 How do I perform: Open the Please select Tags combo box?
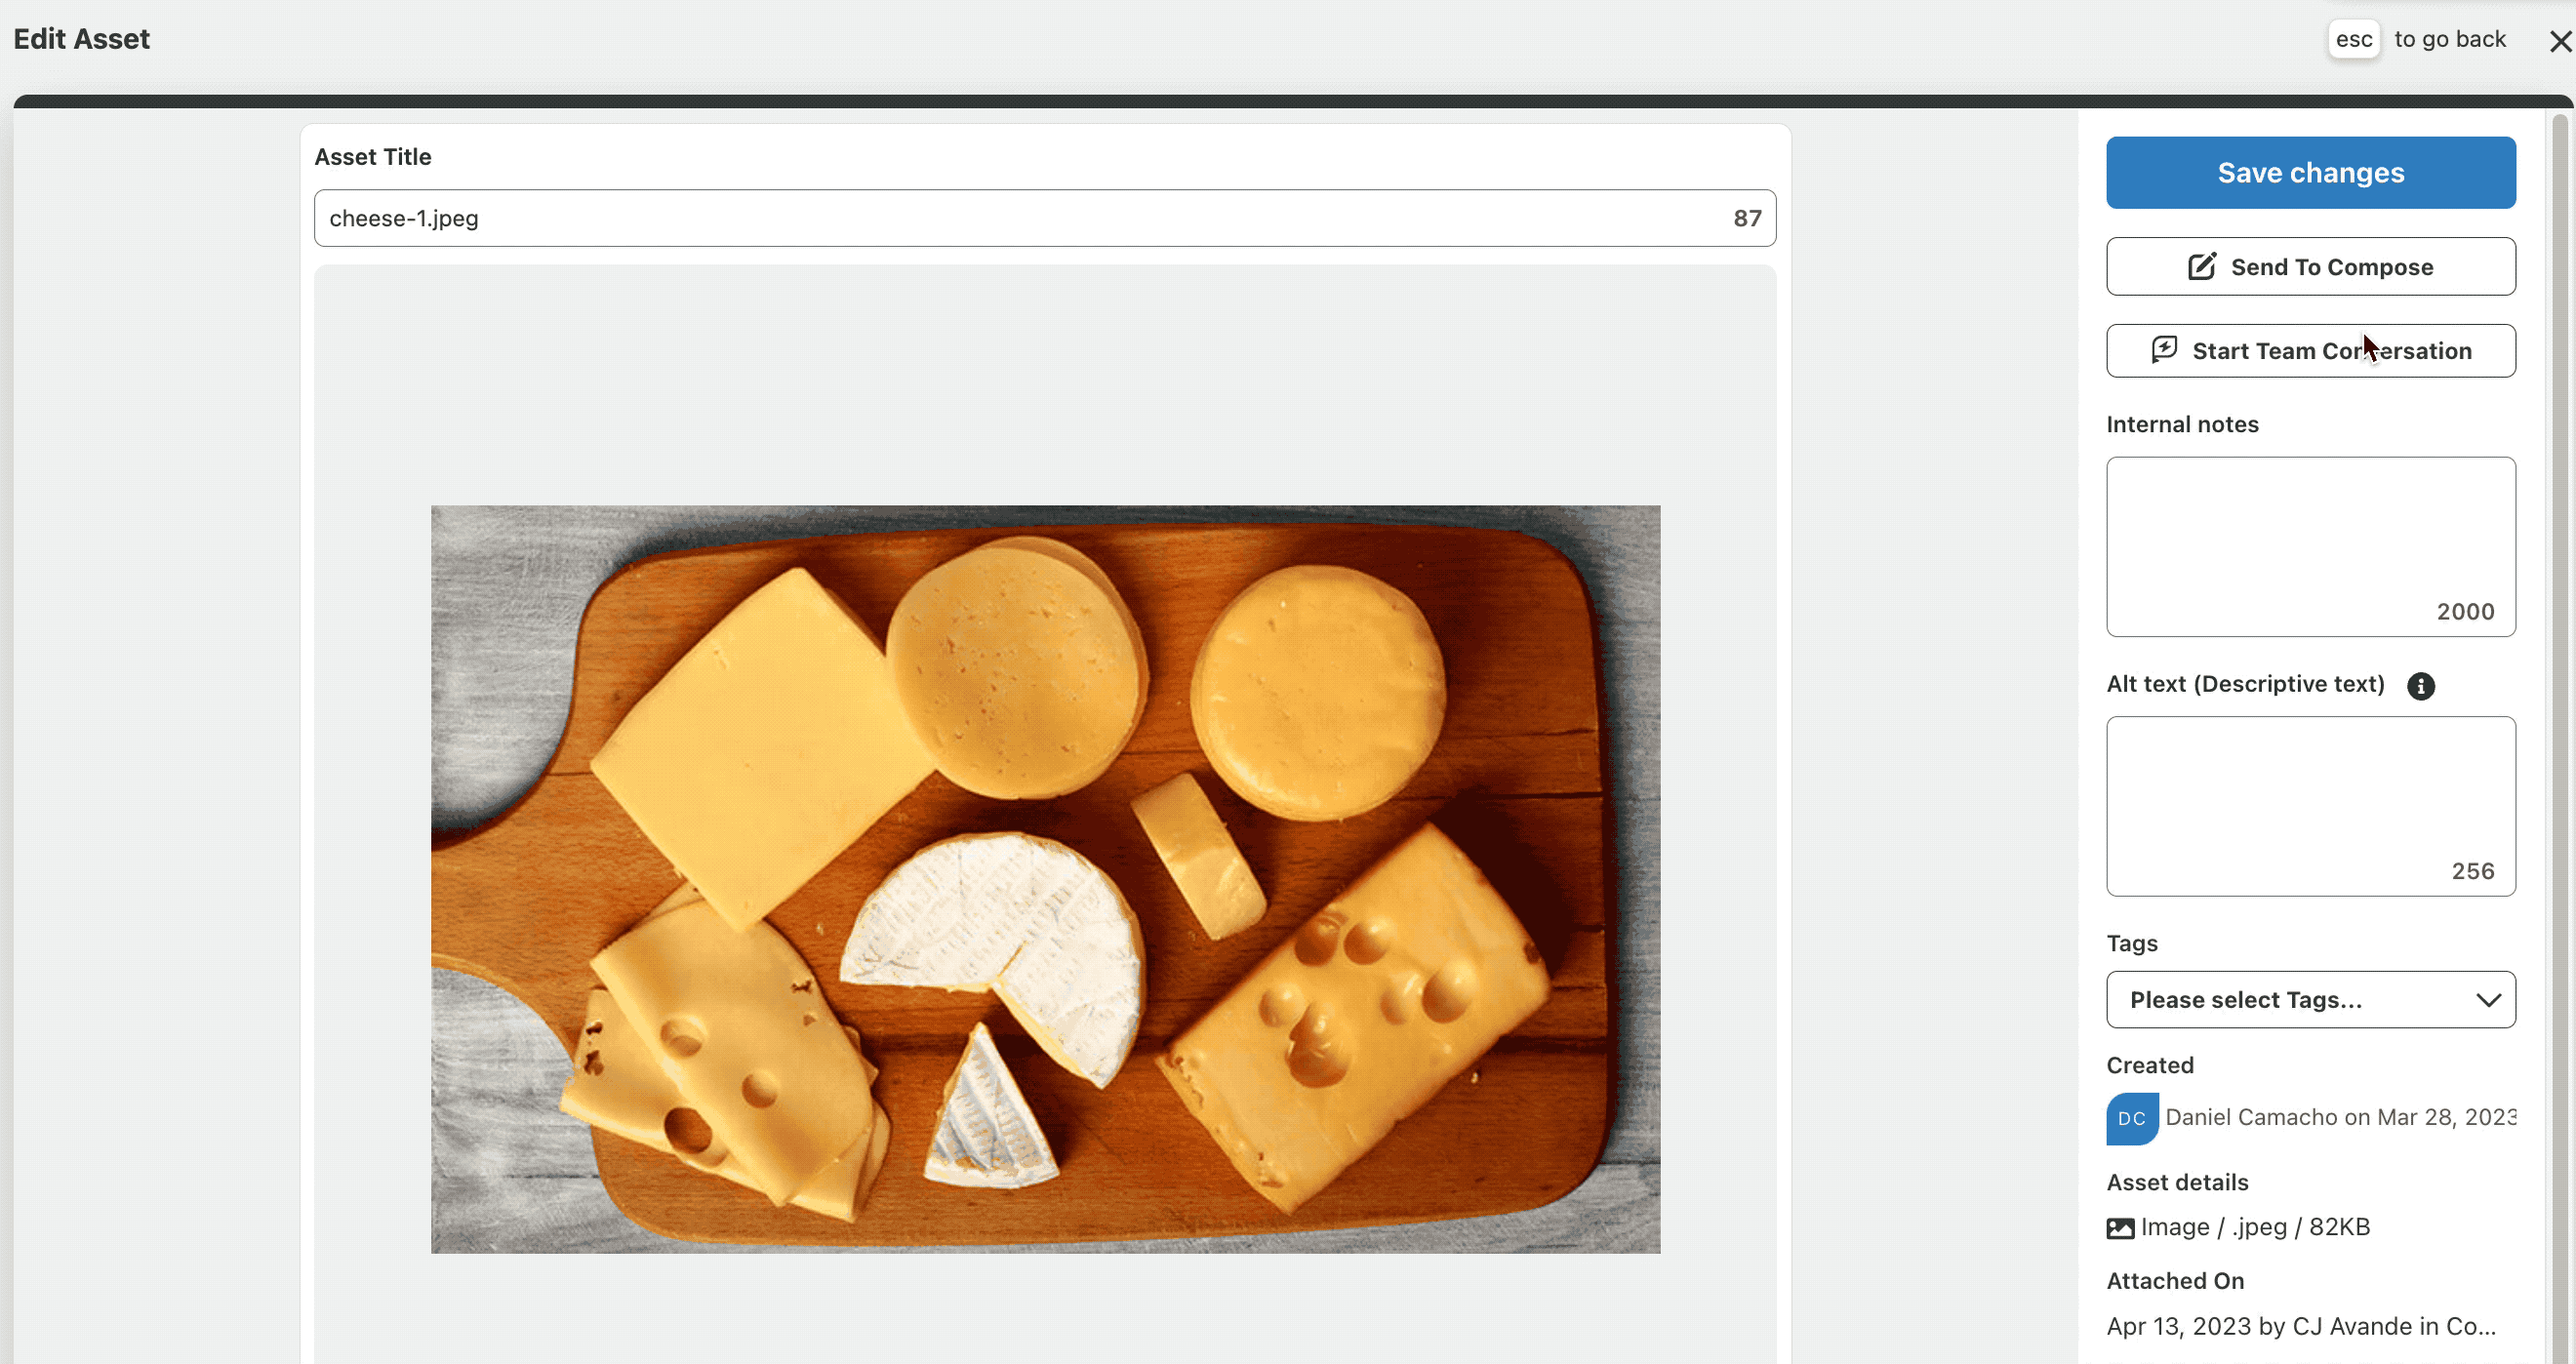click(2310, 1000)
